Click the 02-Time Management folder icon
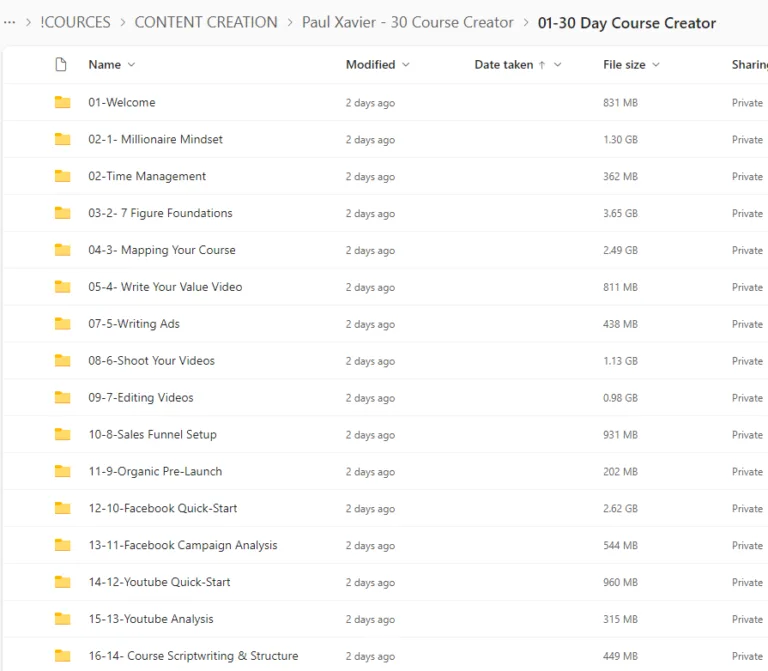768x671 pixels. click(63, 176)
